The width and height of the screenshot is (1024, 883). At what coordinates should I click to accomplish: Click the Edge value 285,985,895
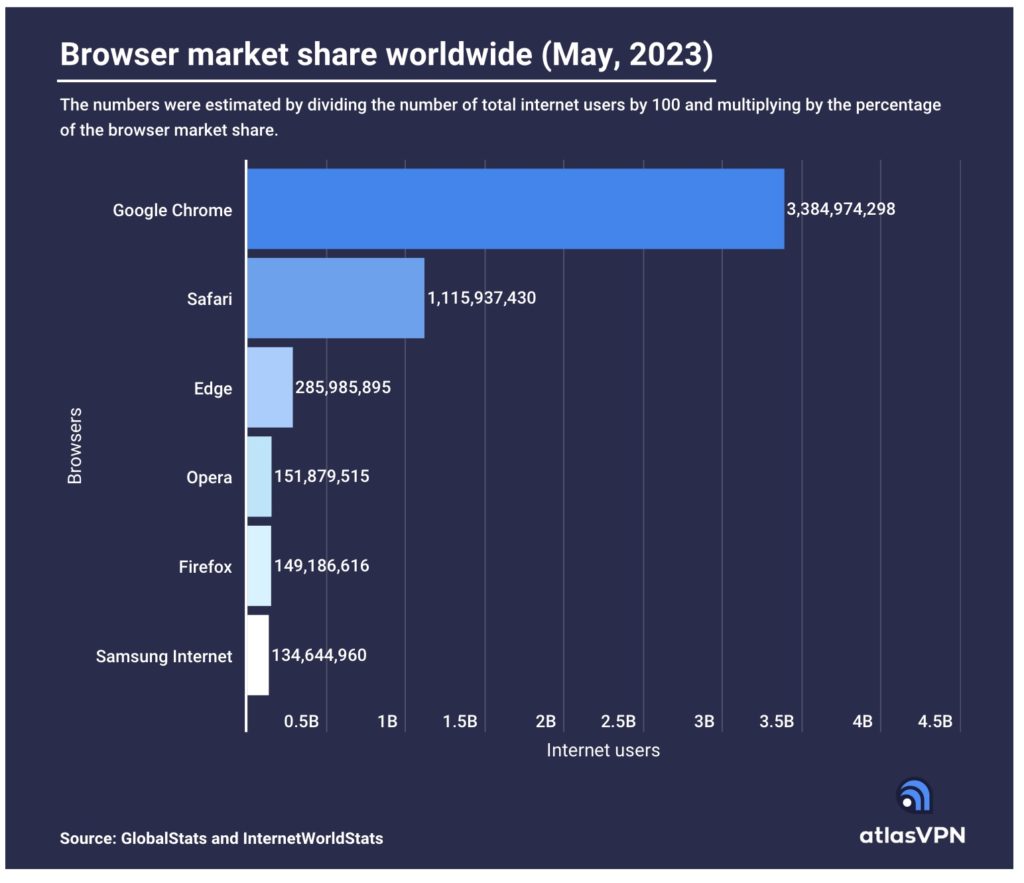(343, 387)
